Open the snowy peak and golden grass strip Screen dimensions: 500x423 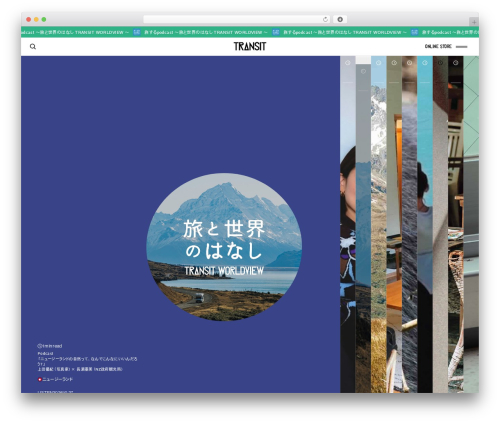tap(379, 224)
